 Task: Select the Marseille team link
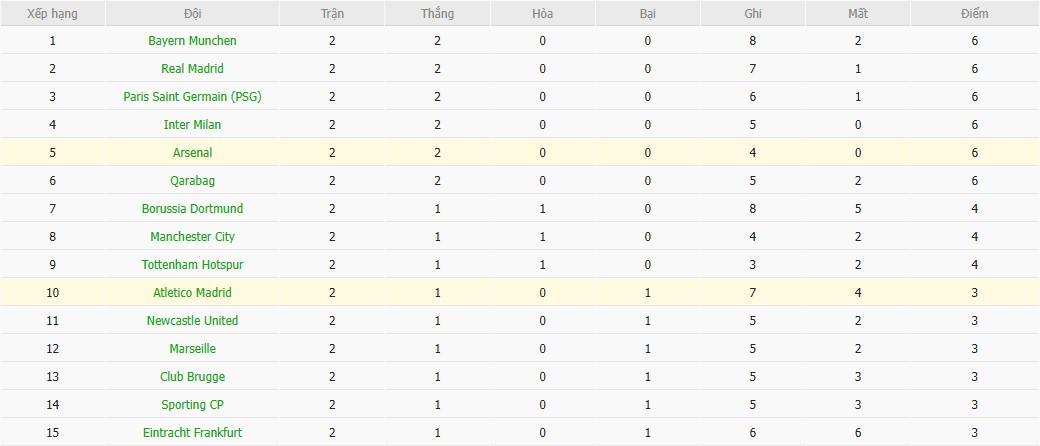click(192, 349)
